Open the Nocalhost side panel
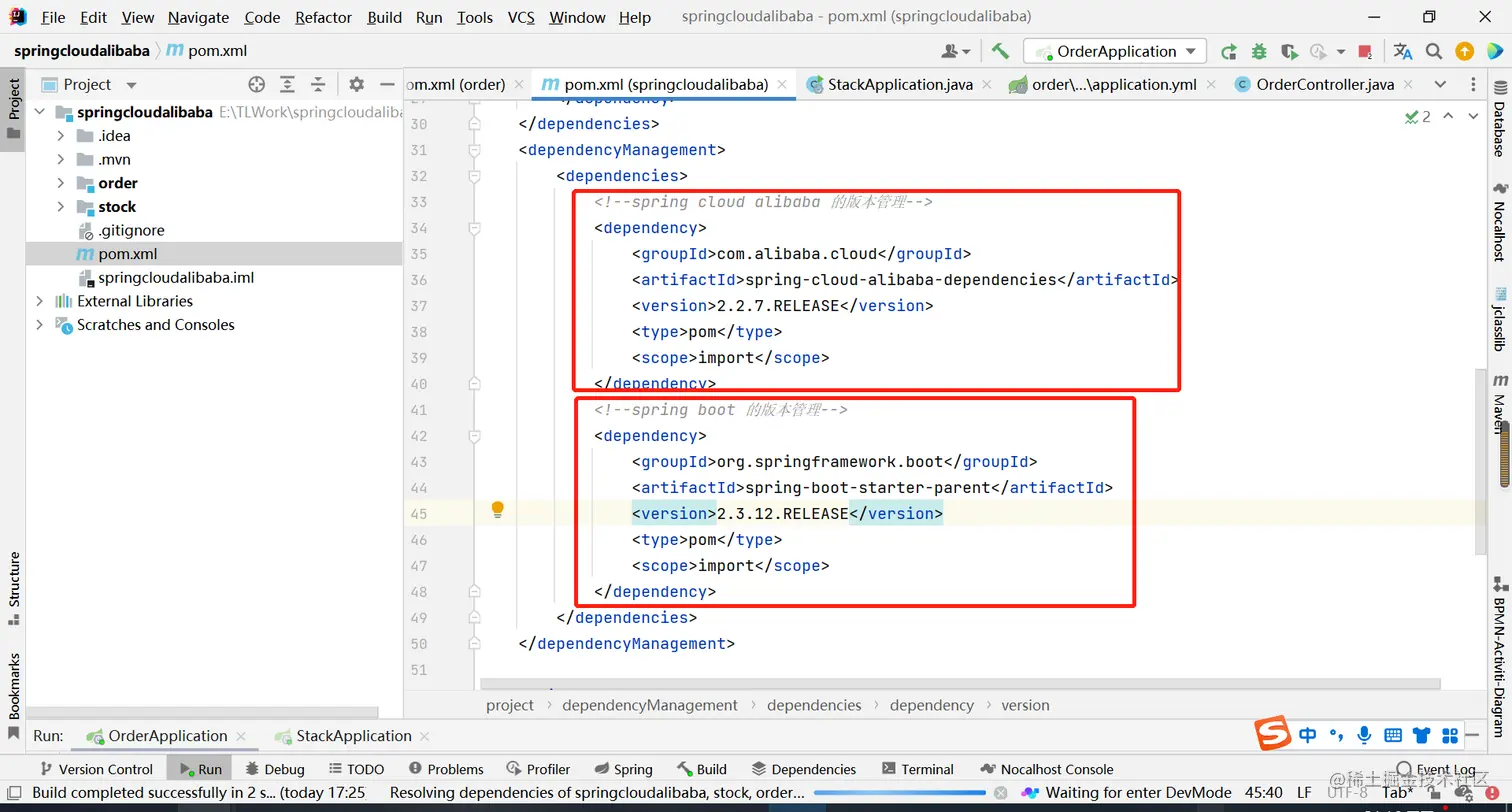Screen dimensions: 1512x812 [1500, 223]
